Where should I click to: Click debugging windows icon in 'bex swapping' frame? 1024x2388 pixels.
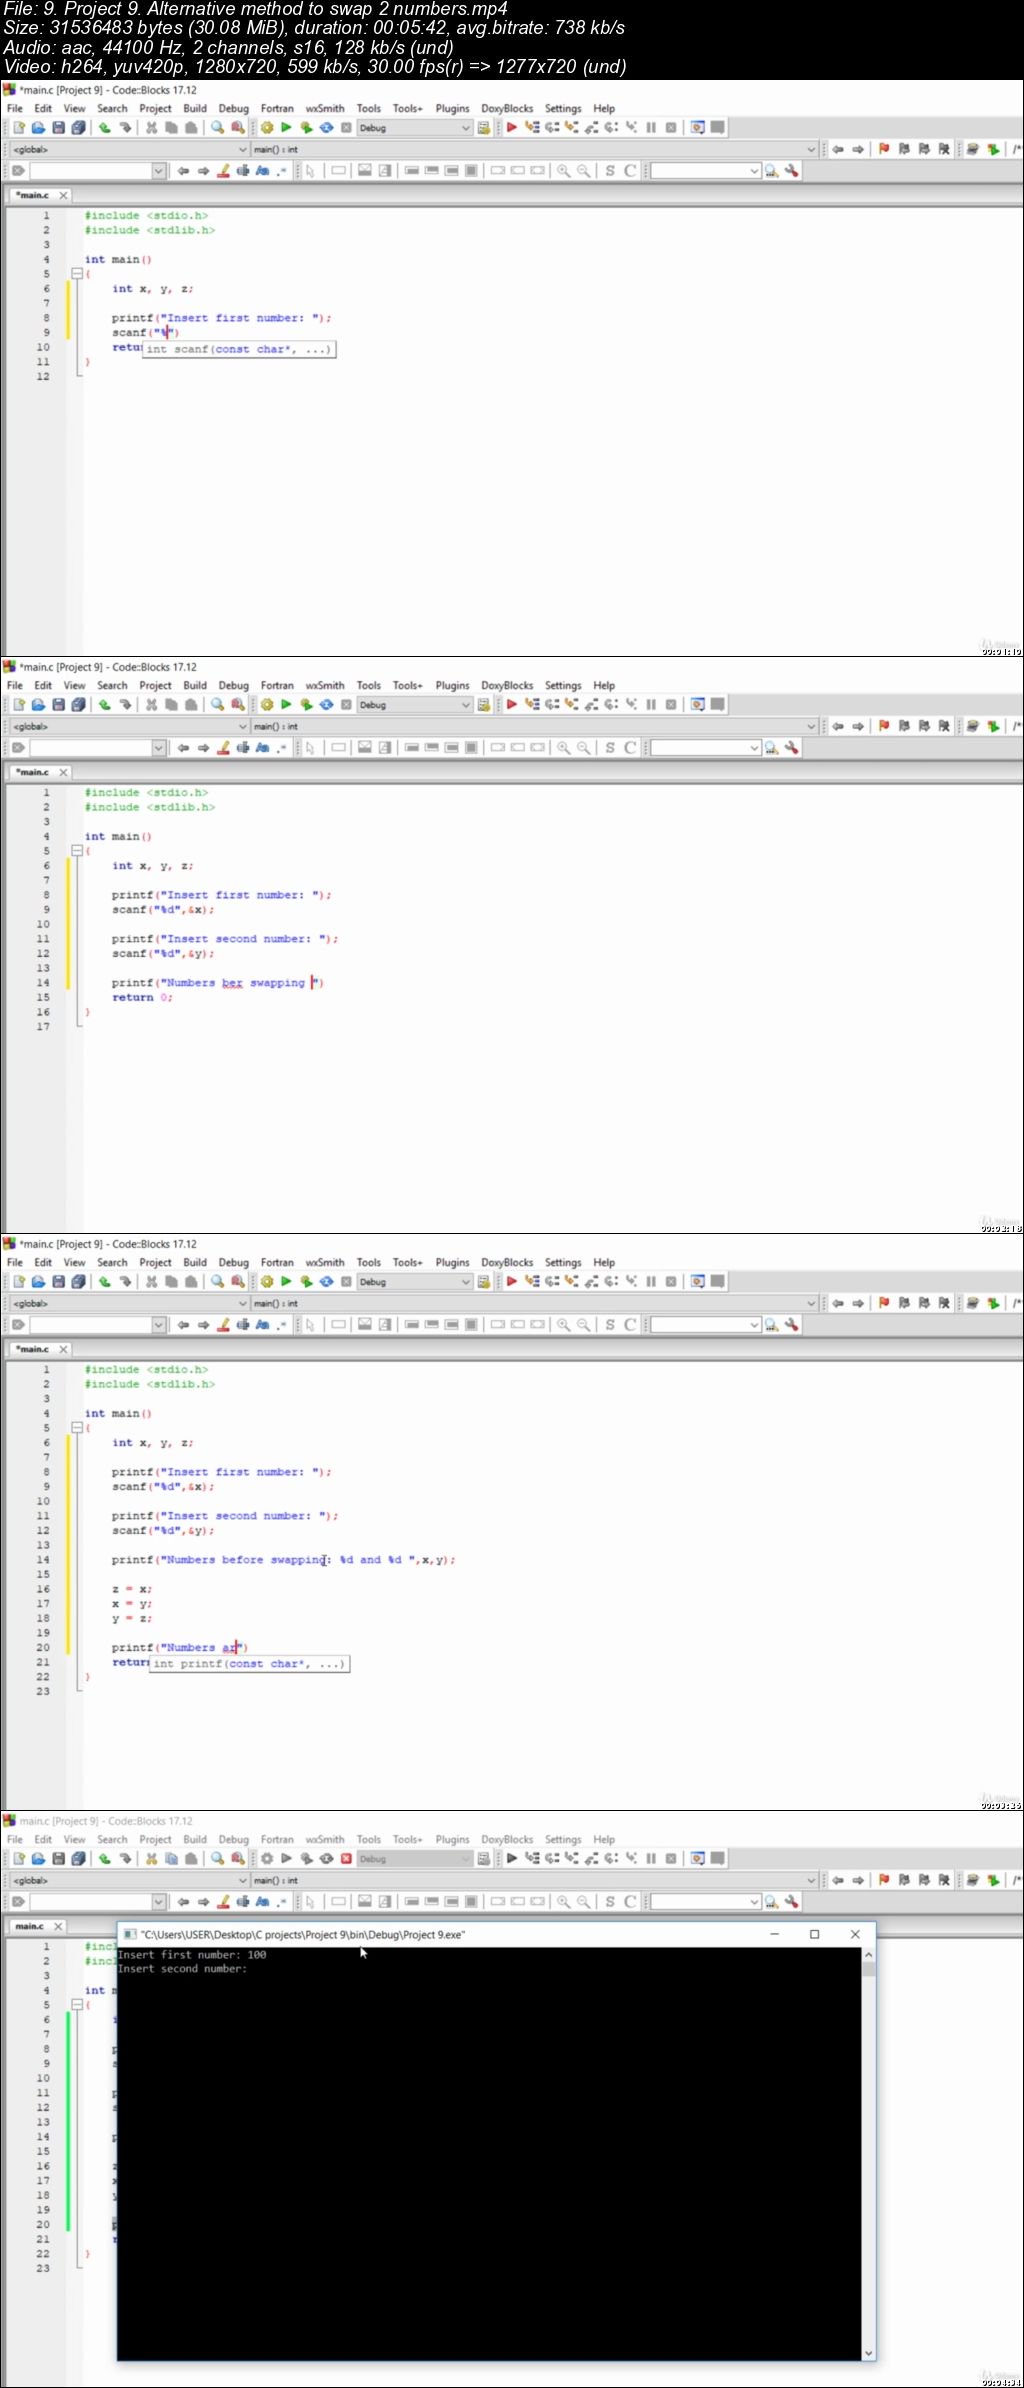(x=698, y=705)
